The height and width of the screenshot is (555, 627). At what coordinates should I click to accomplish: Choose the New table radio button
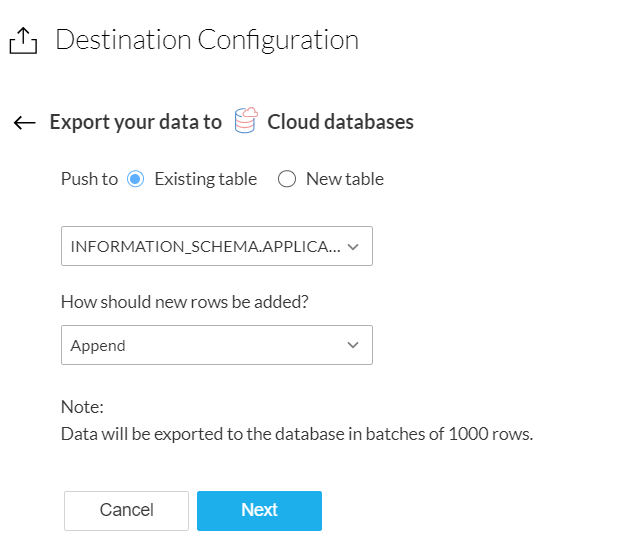pyautogui.click(x=287, y=180)
